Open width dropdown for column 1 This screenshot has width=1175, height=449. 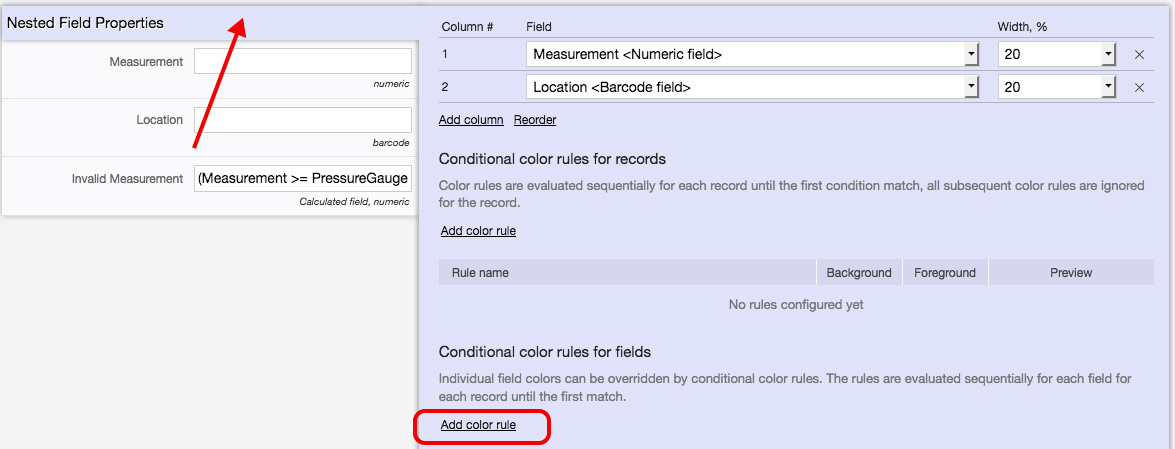1107,55
